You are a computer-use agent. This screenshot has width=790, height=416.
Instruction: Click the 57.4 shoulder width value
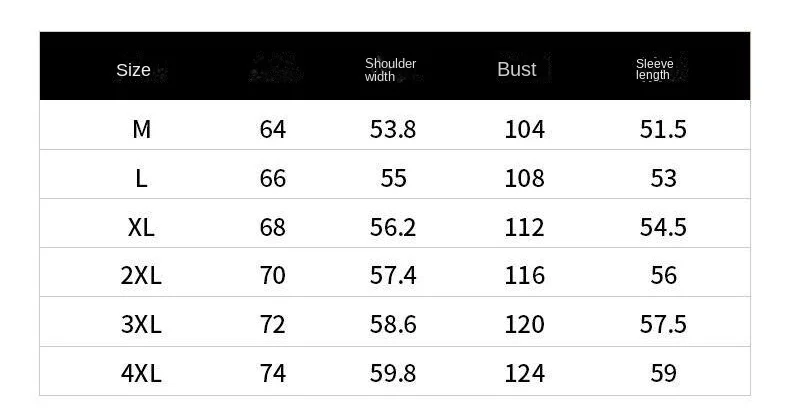pyautogui.click(x=393, y=275)
